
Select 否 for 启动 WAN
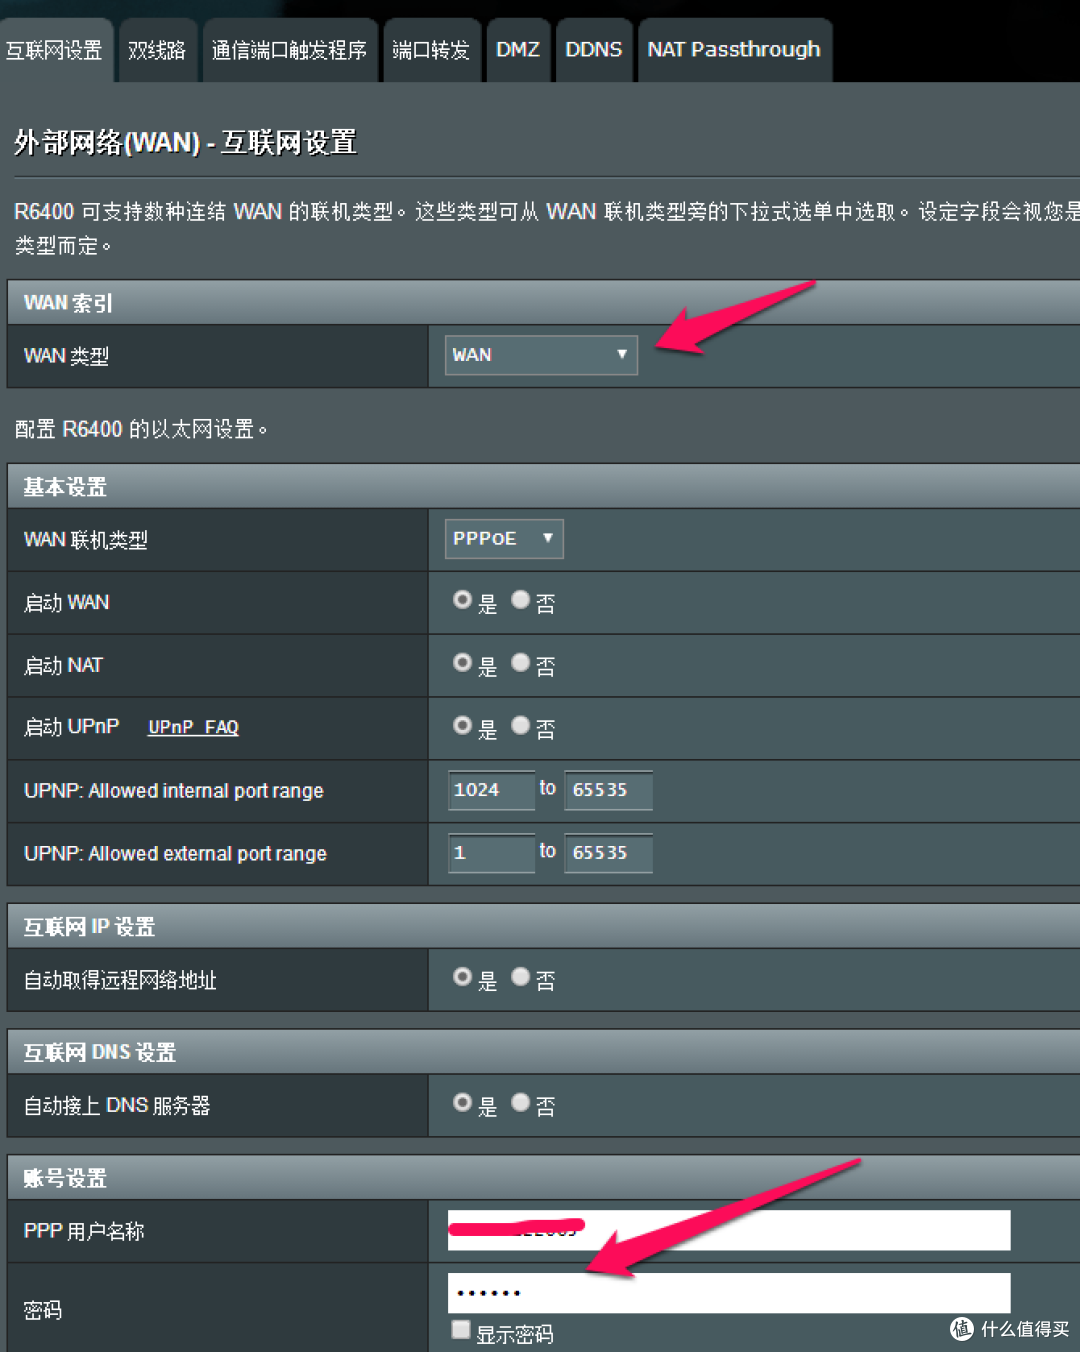[520, 600]
